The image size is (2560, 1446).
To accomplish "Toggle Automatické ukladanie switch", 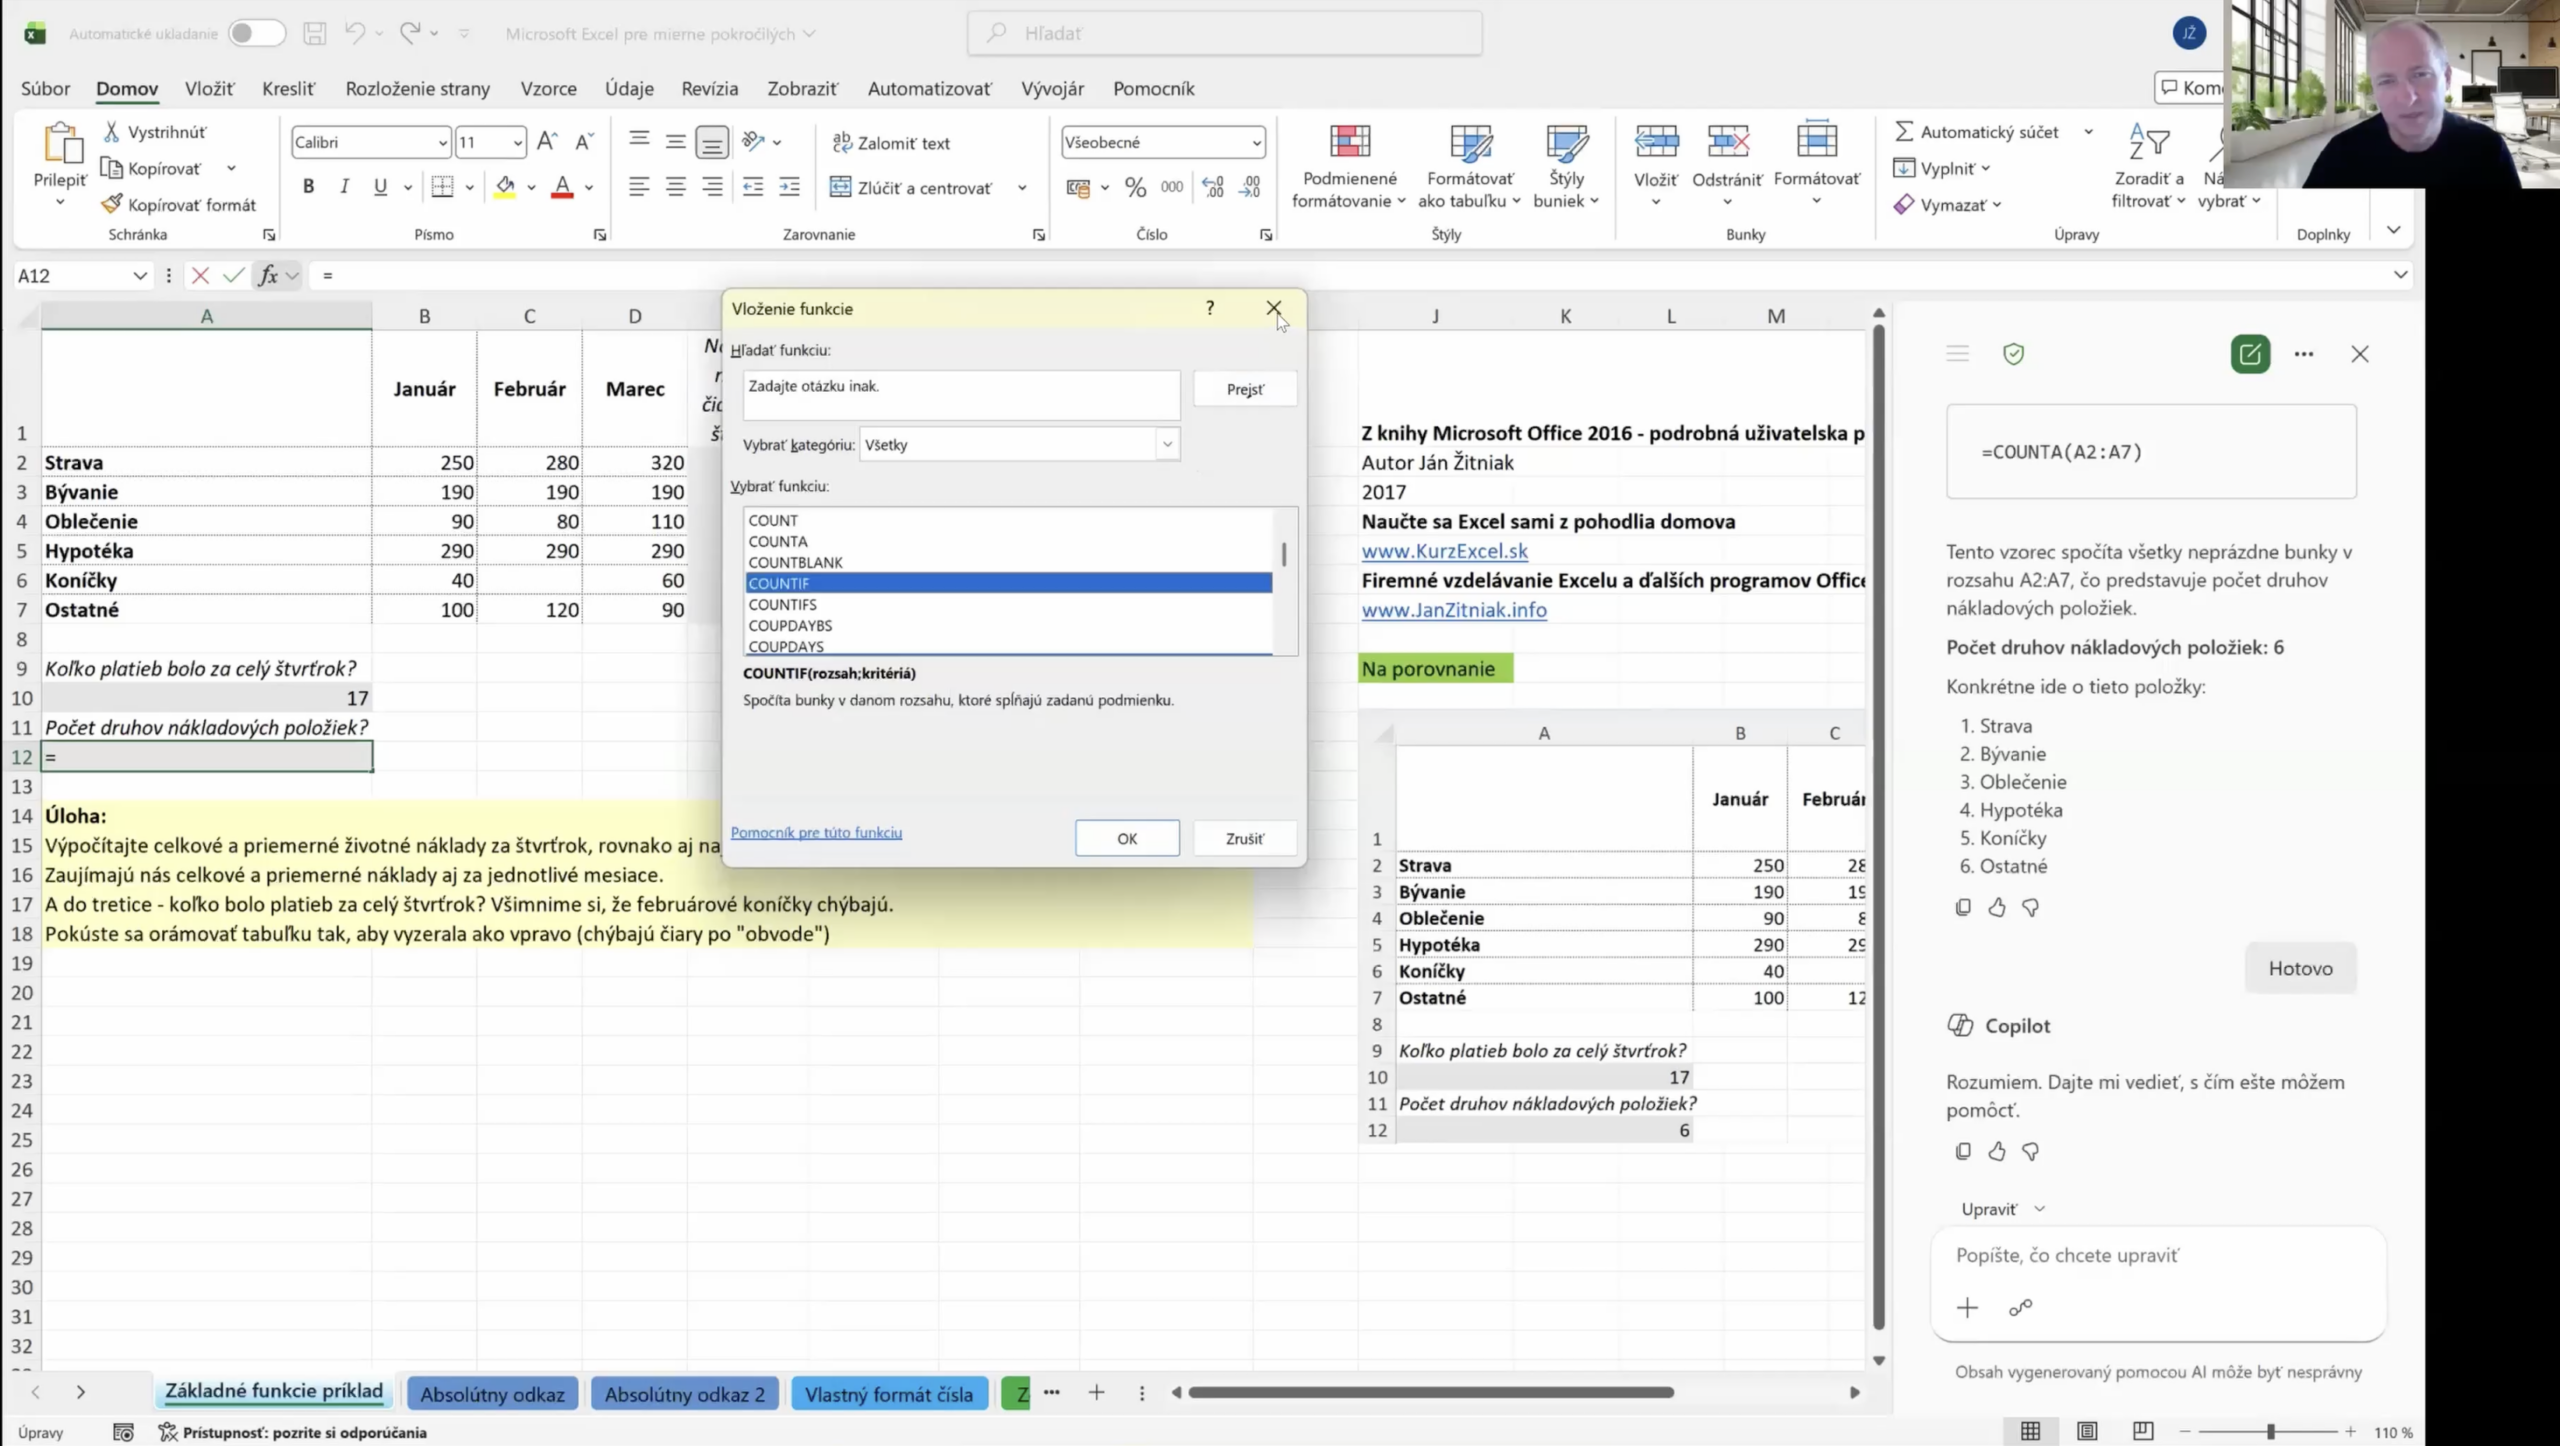I will click(x=256, y=33).
